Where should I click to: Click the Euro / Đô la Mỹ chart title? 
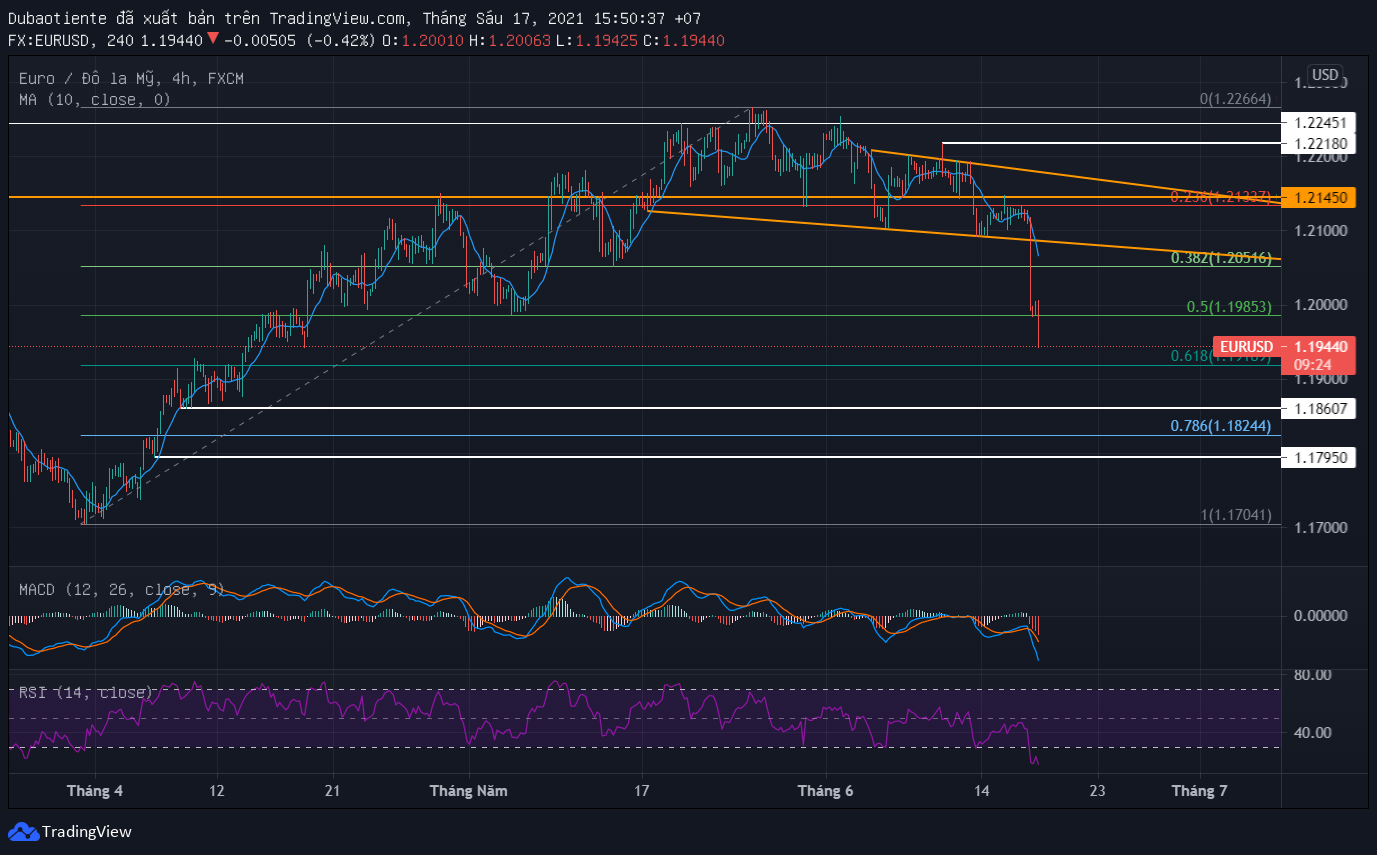pyautogui.click(x=131, y=78)
